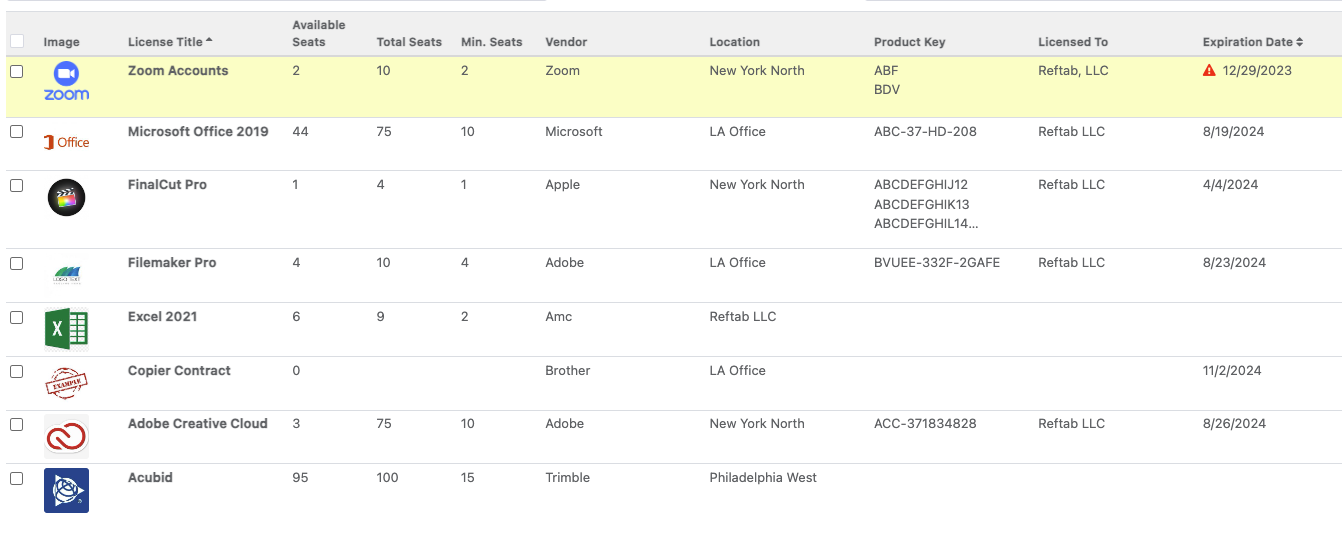Viewport: 1342px width, 542px height.
Task: Click Acubid's 95 available seats value
Action: (x=301, y=478)
